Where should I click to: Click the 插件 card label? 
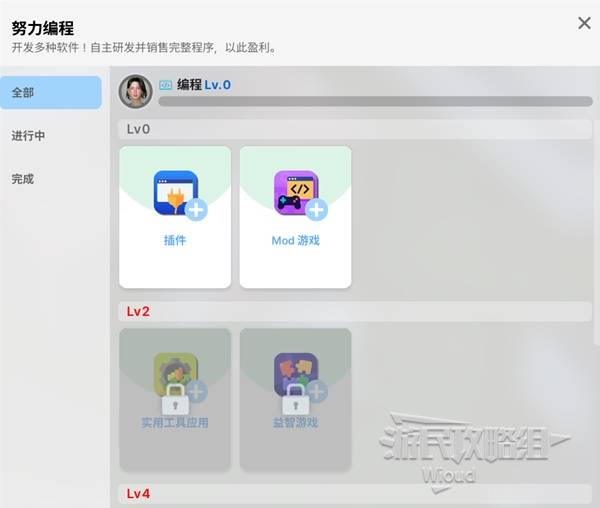[175, 240]
